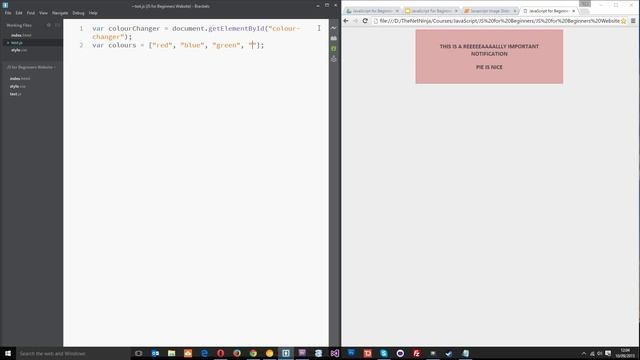Click line number 2 in the editor gutter
The image size is (640, 360).
click(x=81, y=45)
